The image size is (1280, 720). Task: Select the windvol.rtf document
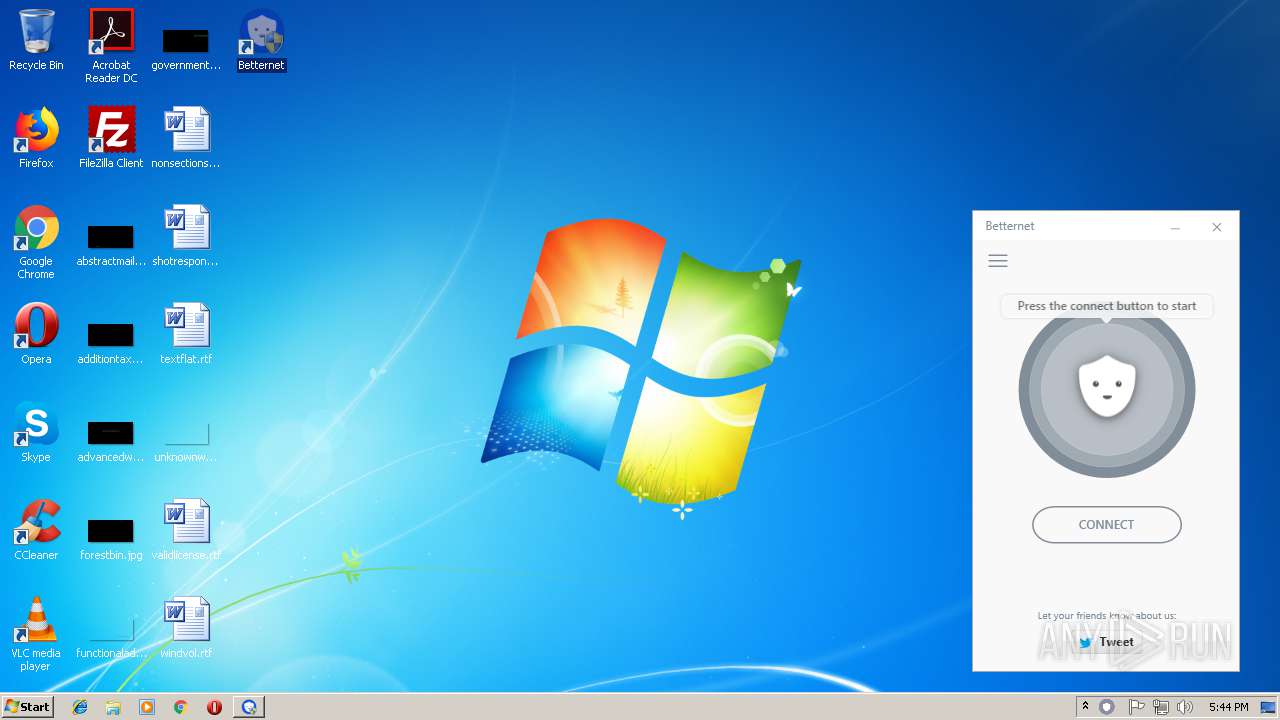186,628
